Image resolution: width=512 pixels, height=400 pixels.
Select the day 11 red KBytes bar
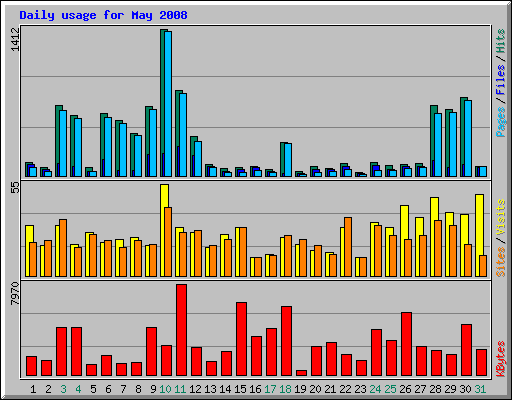click(181, 330)
